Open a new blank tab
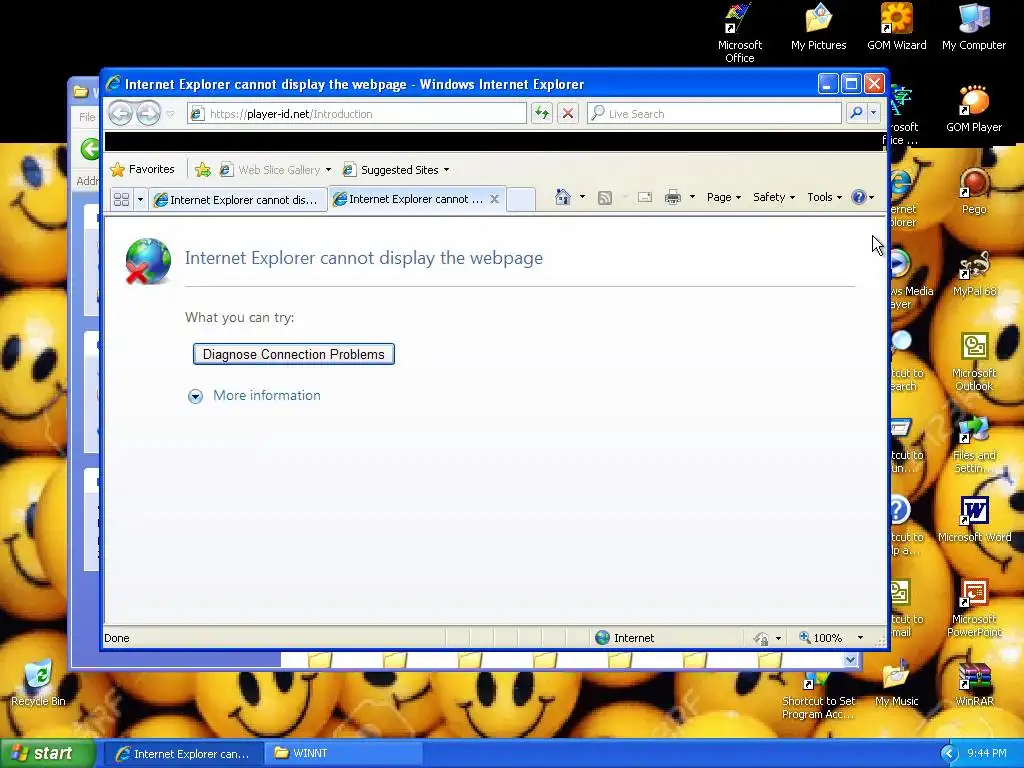 coord(521,199)
